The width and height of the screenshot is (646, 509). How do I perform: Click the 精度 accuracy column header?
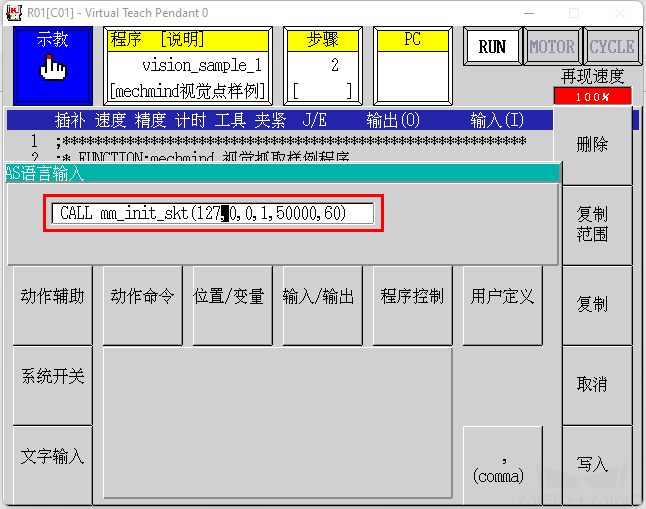[x=150, y=120]
